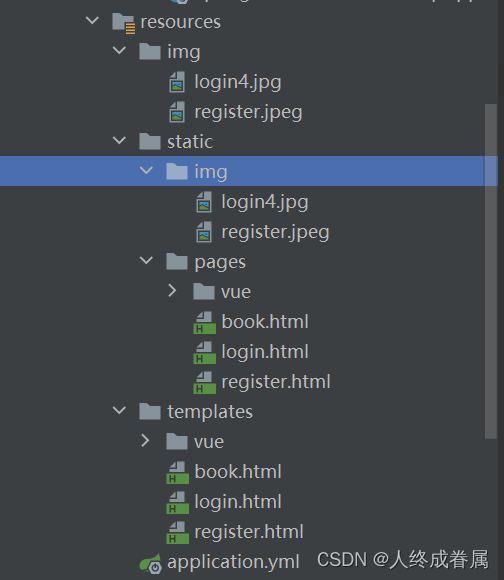Open register.html under templates
This screenshot has height=580, width=504.
pyautogui.click(x=249, y=532)
